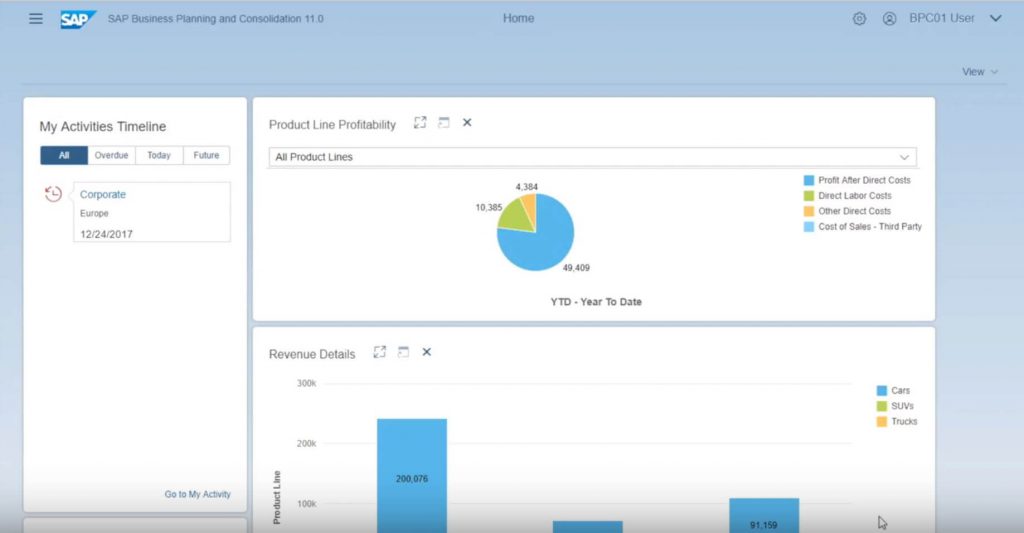
Task: Toggle the Cars legend swatch
Action: (x=882, y=391)
